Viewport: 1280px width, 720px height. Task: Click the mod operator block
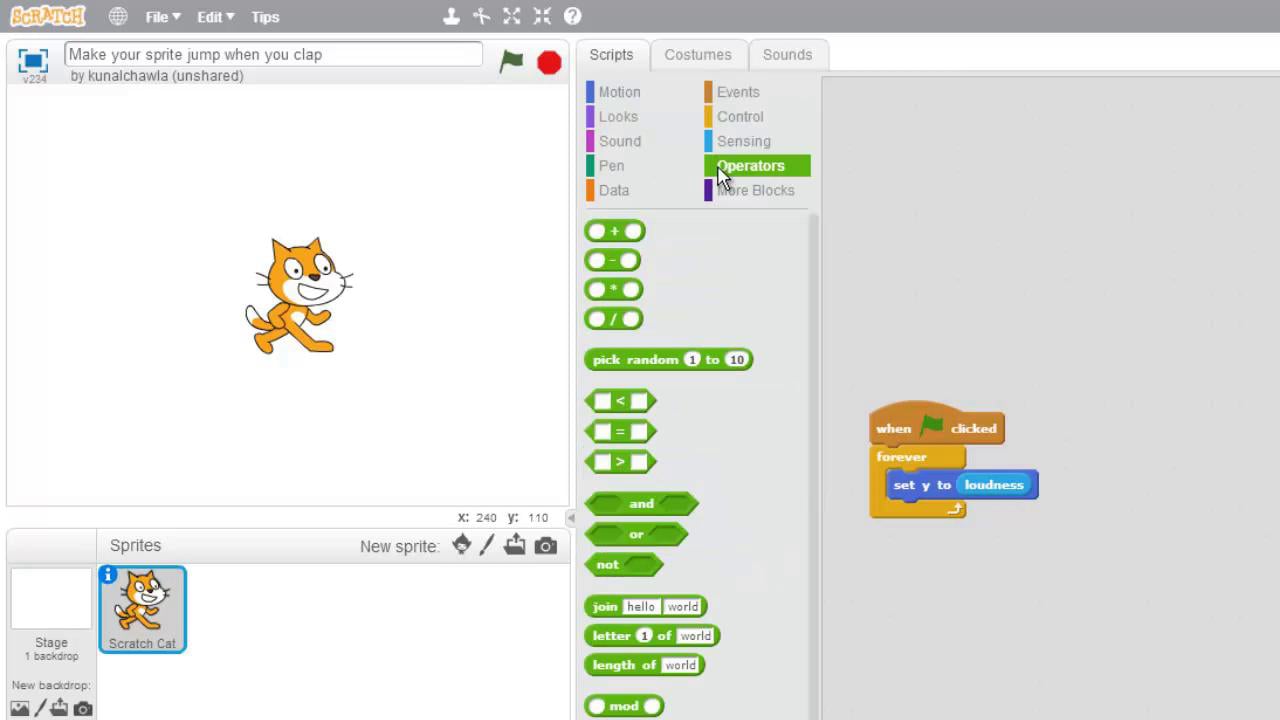[624, 706]
